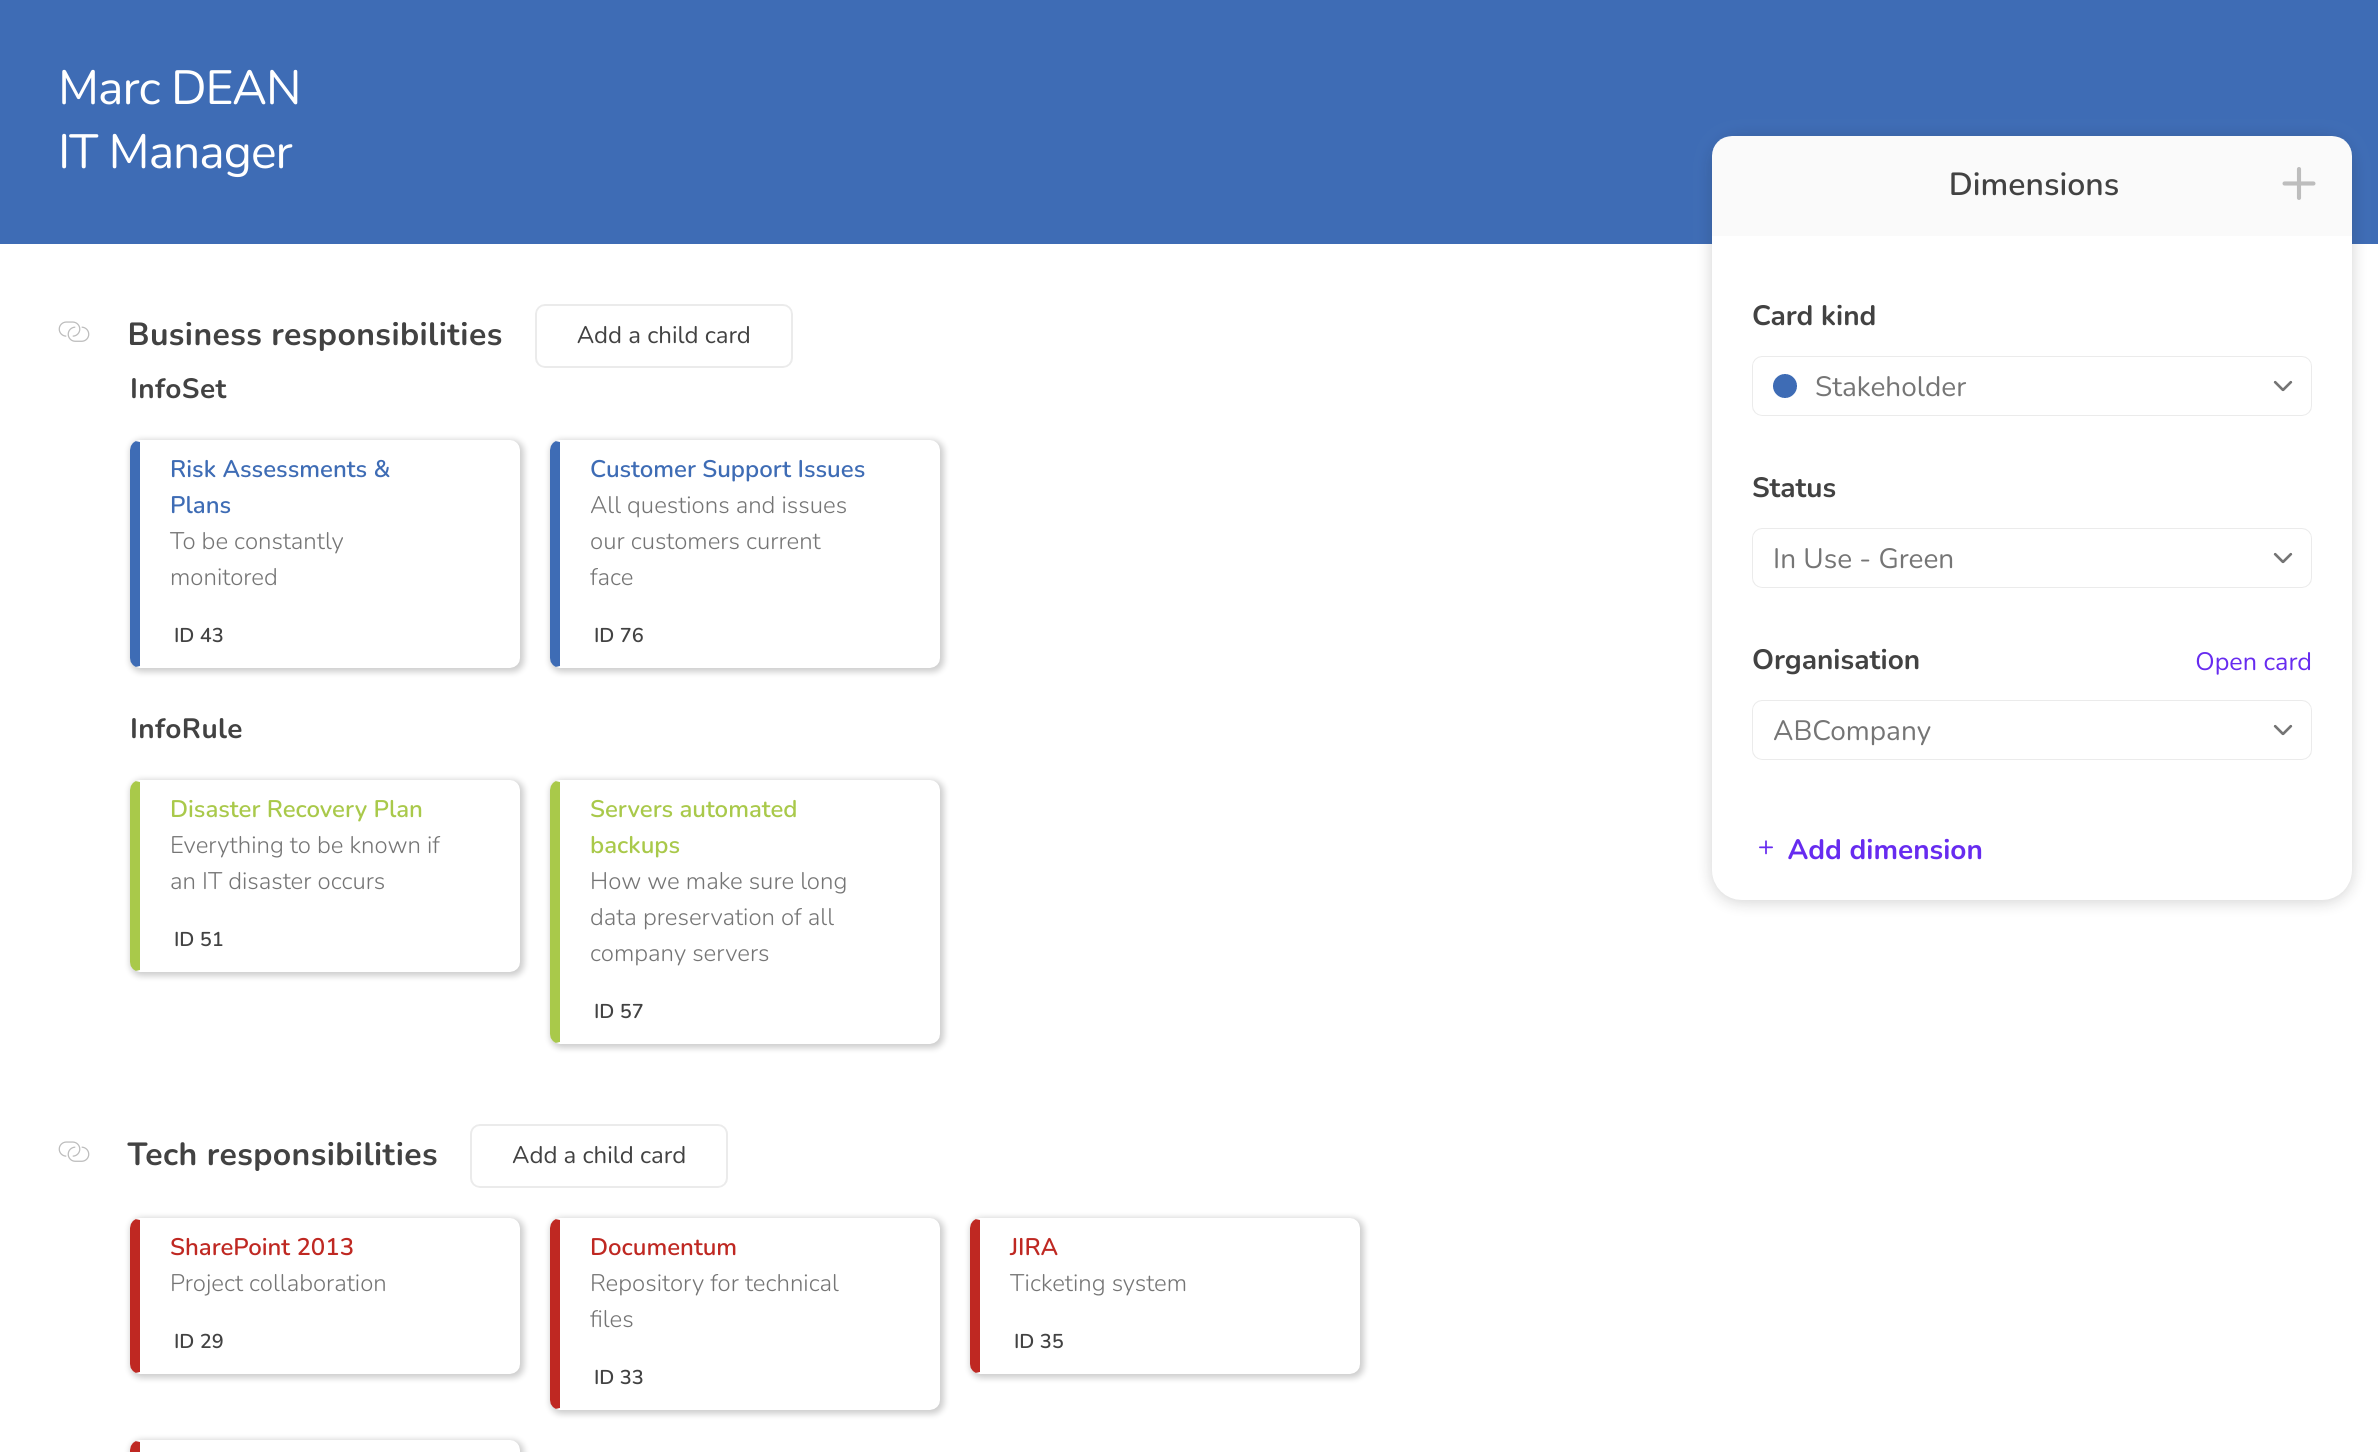Click link icon beside Business responsibilities
The image size is (2378, 1452).
[x=74, y=332]
